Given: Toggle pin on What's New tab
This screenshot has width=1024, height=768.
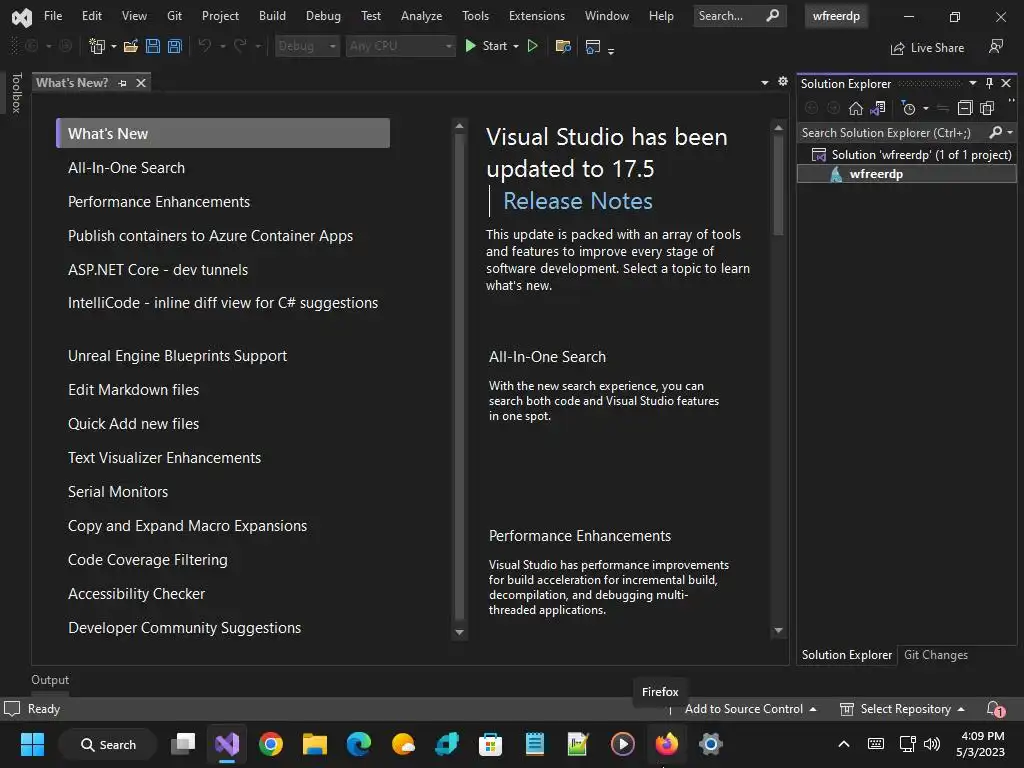Looking at the screenshot, I should click(x=123, y=83).
